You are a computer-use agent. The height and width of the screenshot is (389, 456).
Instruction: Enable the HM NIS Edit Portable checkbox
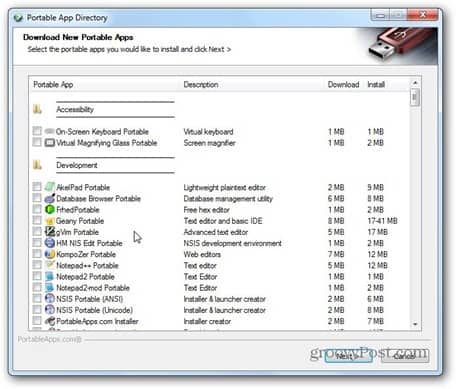37,243
